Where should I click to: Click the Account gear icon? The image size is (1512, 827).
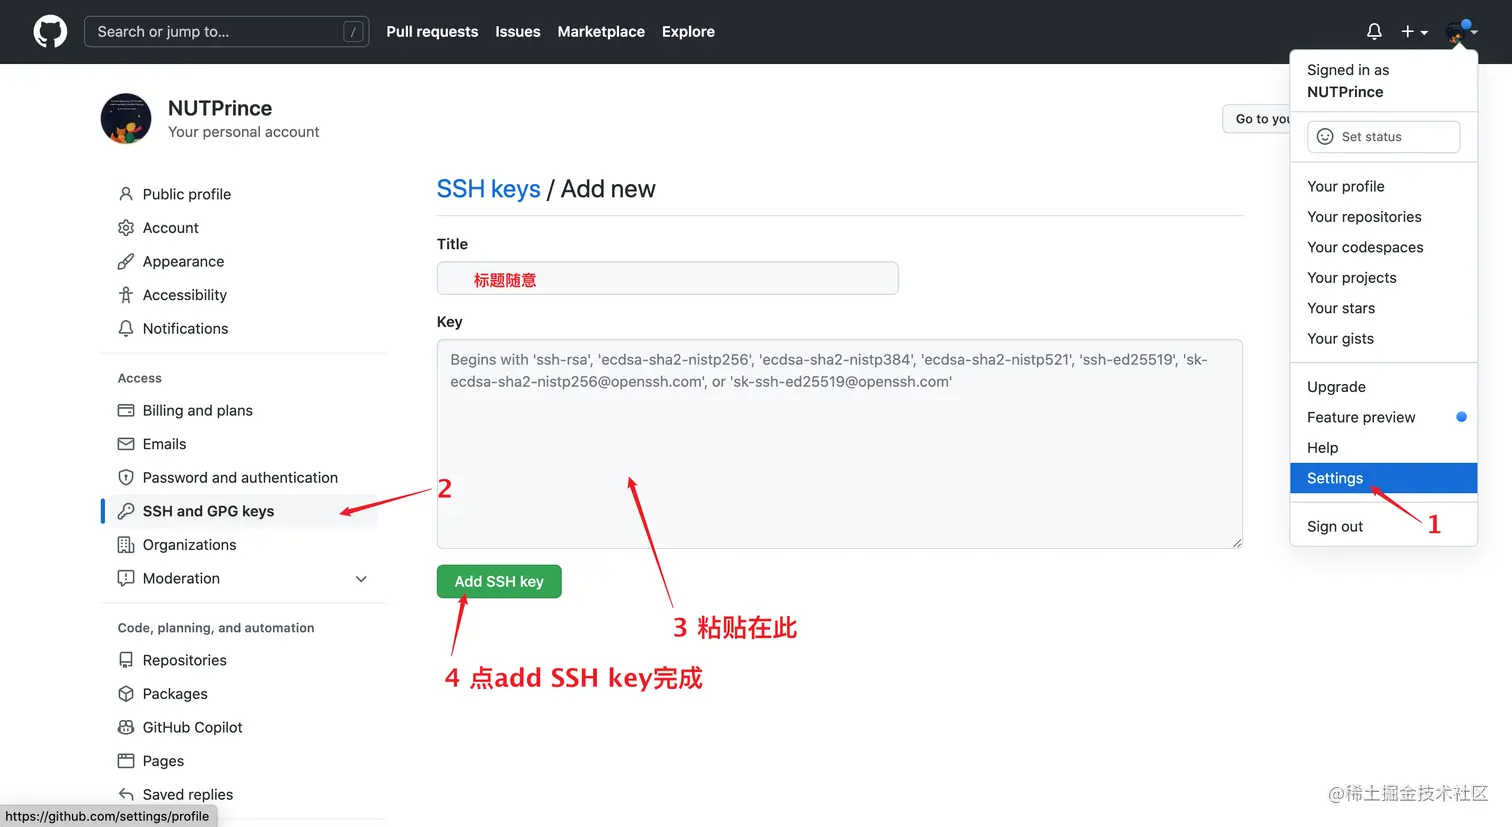(126, 228)
